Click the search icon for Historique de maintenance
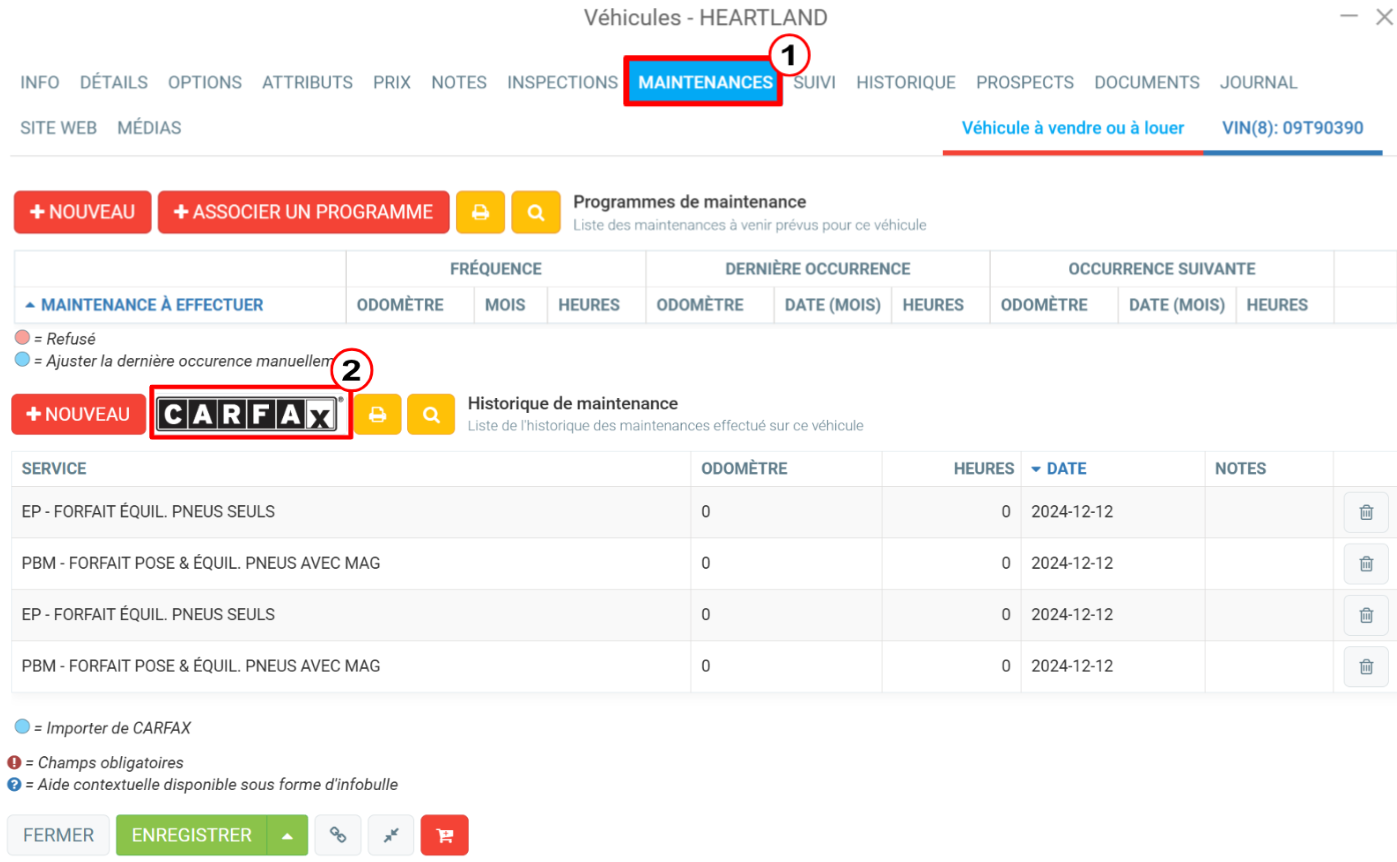This screenshot has height=862, width=1397. (x=431, y=414)
